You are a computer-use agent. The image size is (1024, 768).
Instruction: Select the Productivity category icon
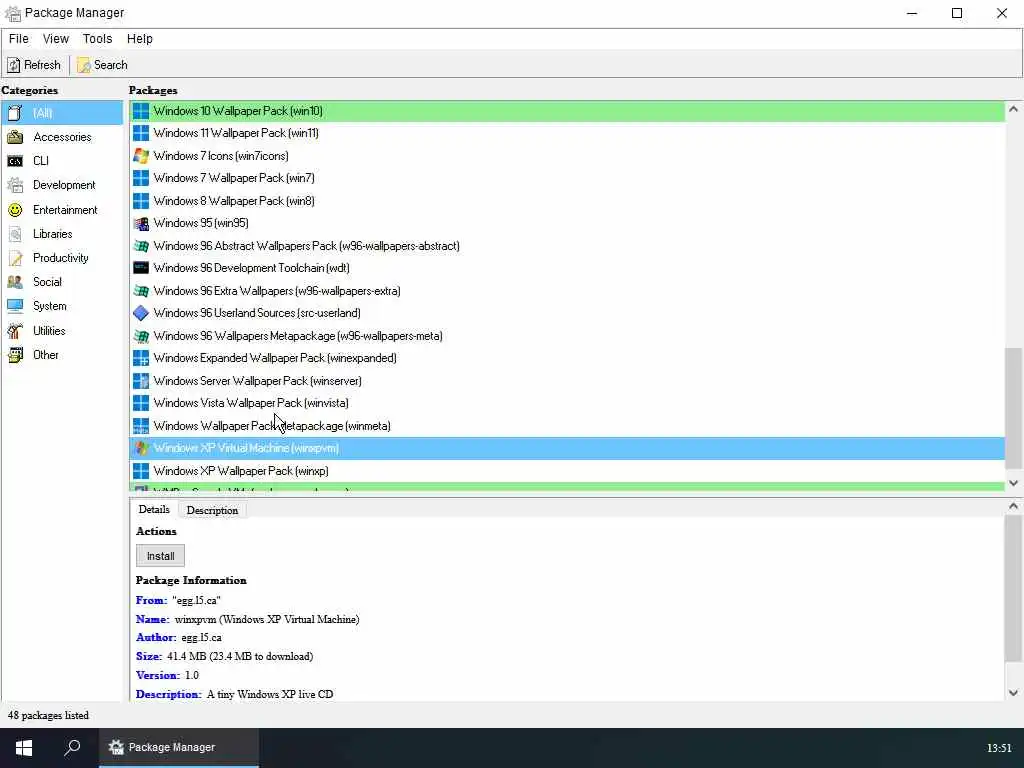tap(14, 258)
